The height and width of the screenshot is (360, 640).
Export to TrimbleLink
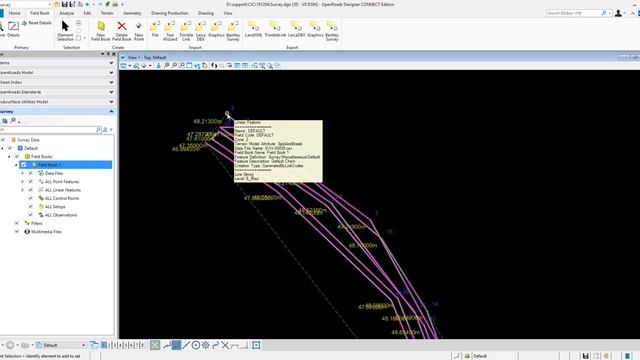275,29
